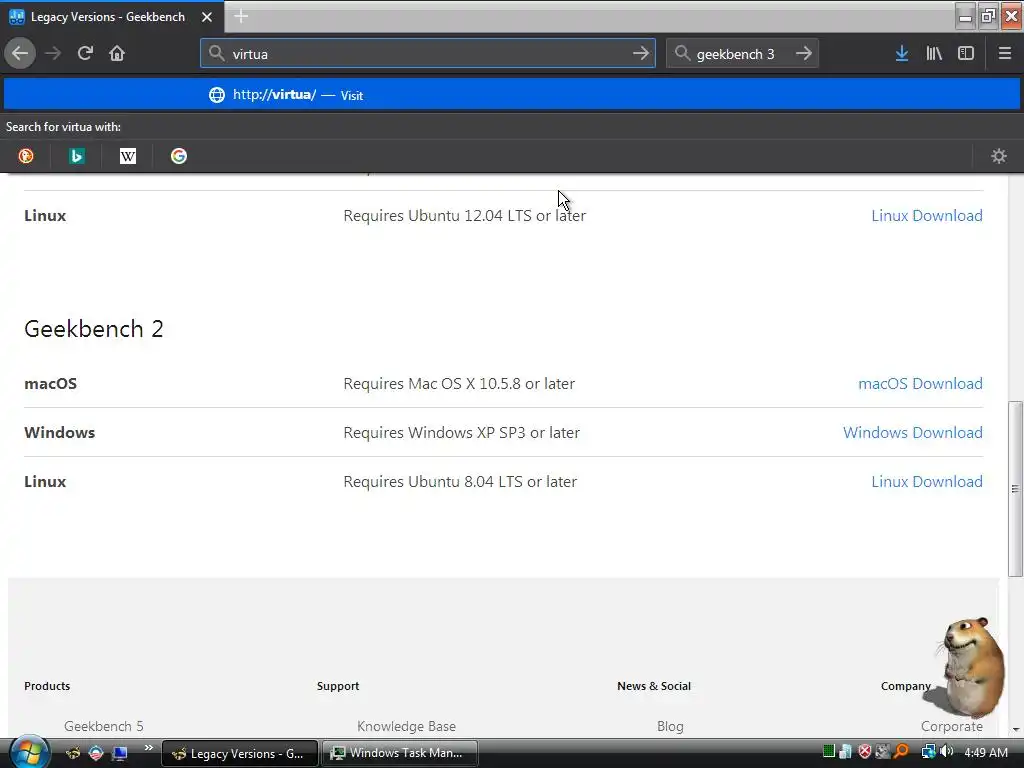This screenshot has height=768, width=1024.
Task: Open Linux Download link requiring Ubuntu 12.04
Action: pos(927,216)
